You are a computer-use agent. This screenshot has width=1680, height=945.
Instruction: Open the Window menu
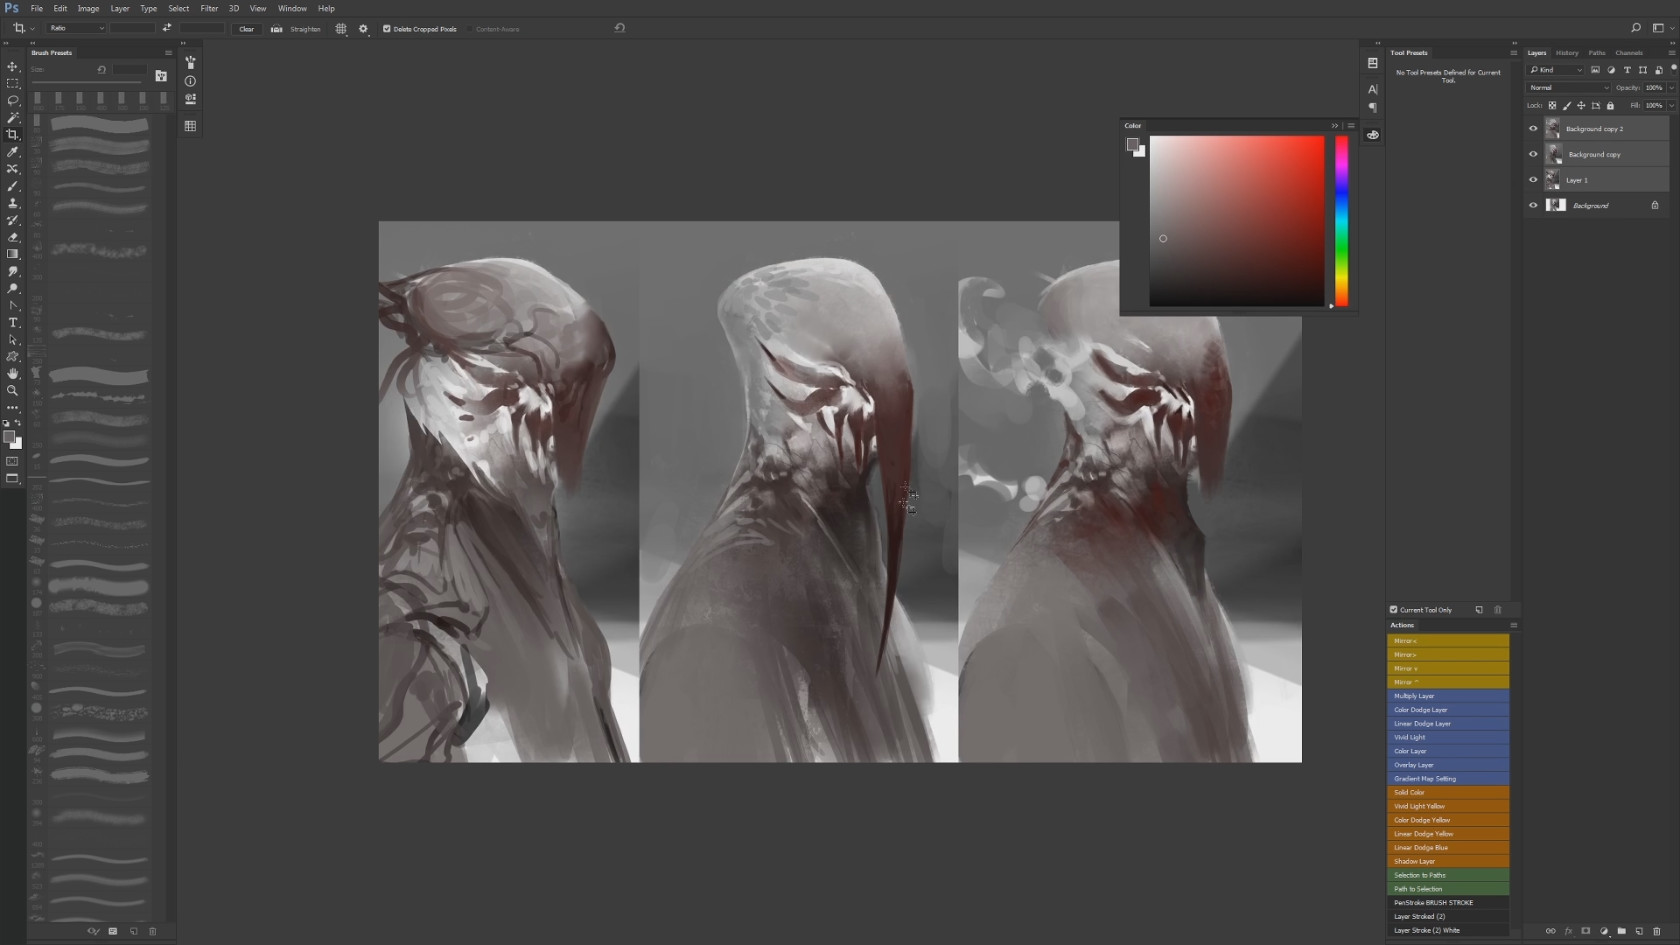point(292,8)
